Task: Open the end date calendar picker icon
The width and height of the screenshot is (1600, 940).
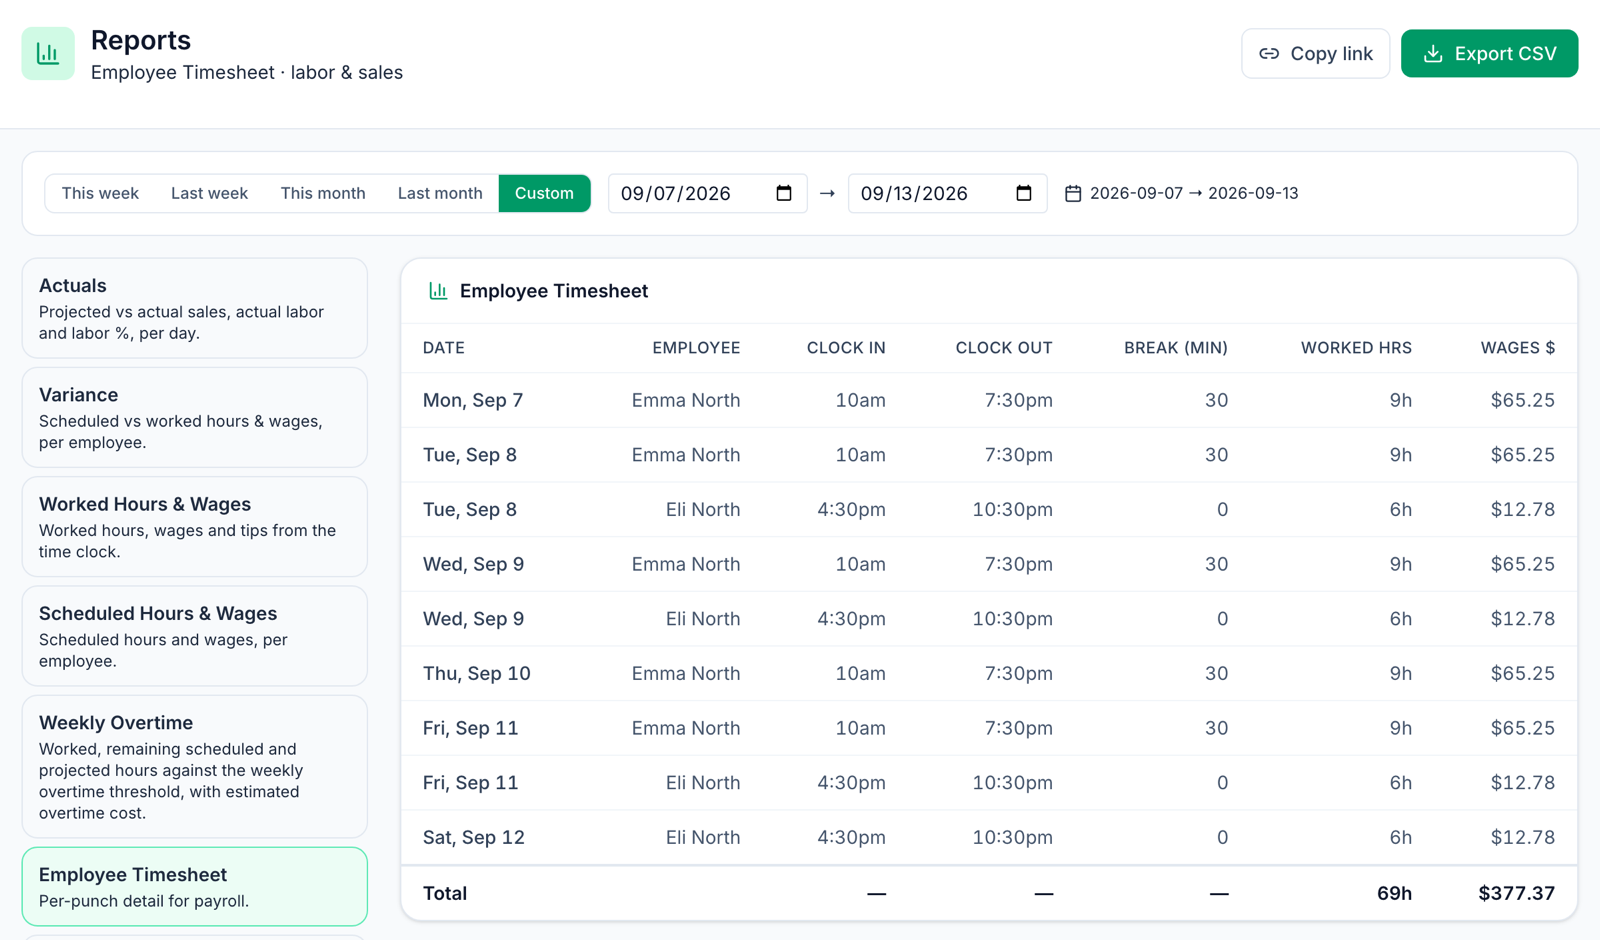Action: (1024, 193)
